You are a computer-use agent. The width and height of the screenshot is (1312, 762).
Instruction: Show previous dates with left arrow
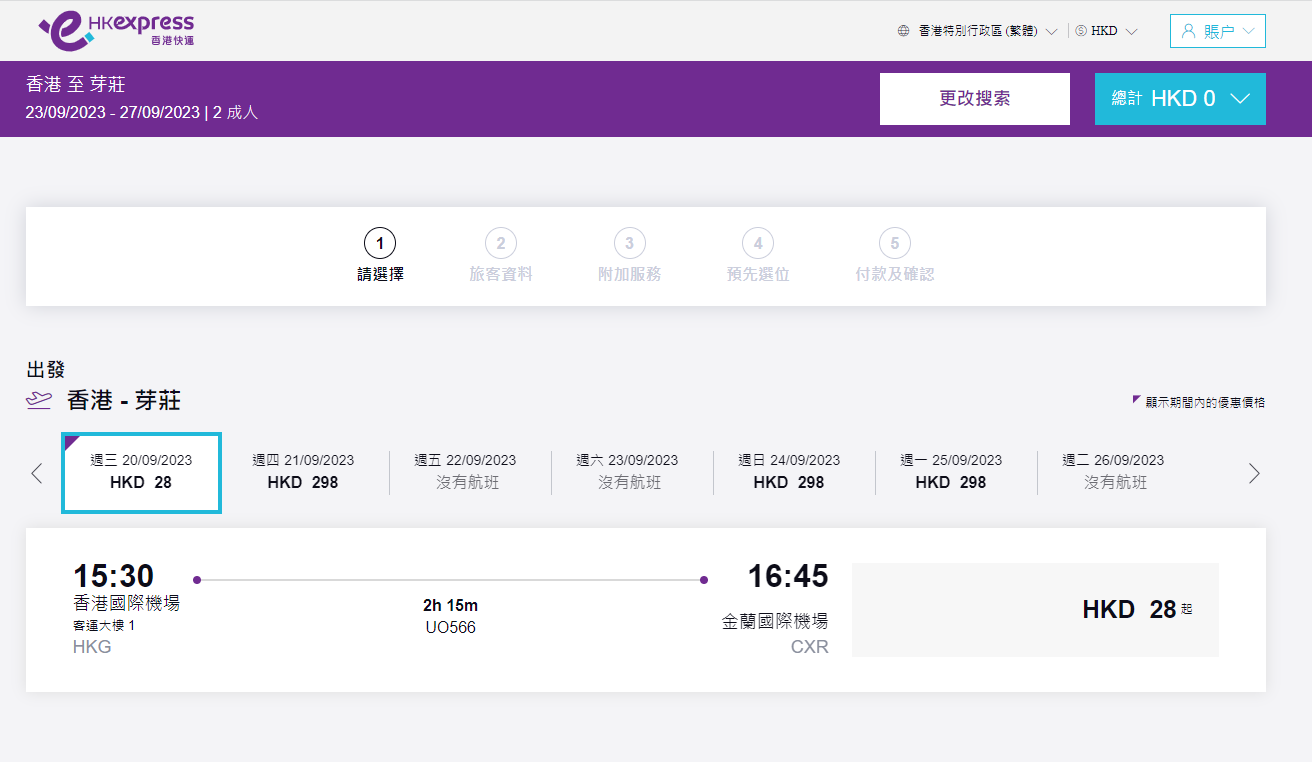pos(37,473)
